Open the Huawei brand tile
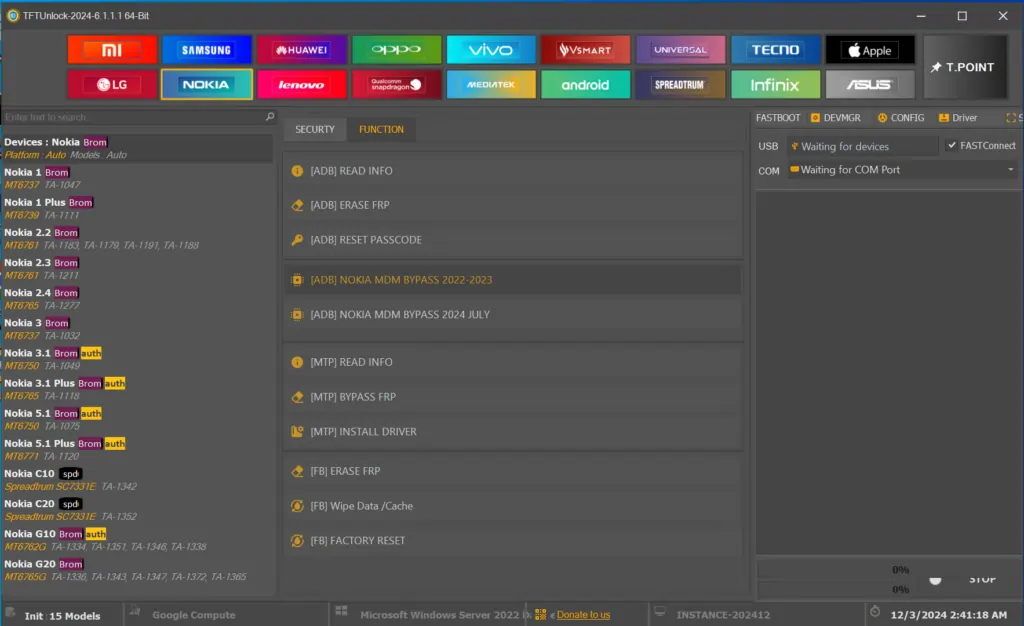This screenshot has height=626, width=1024. tap(301, 50)
